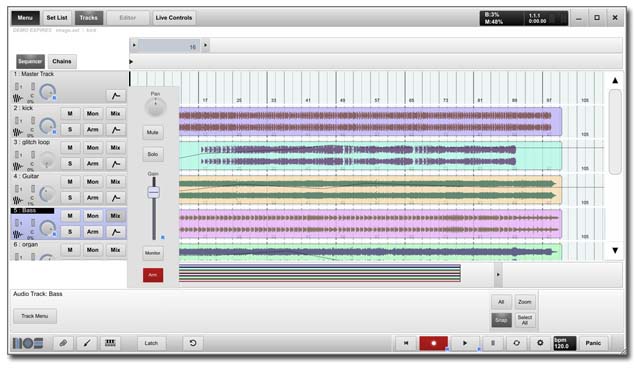Open automation curve for Guitar track

coord(116,198)
